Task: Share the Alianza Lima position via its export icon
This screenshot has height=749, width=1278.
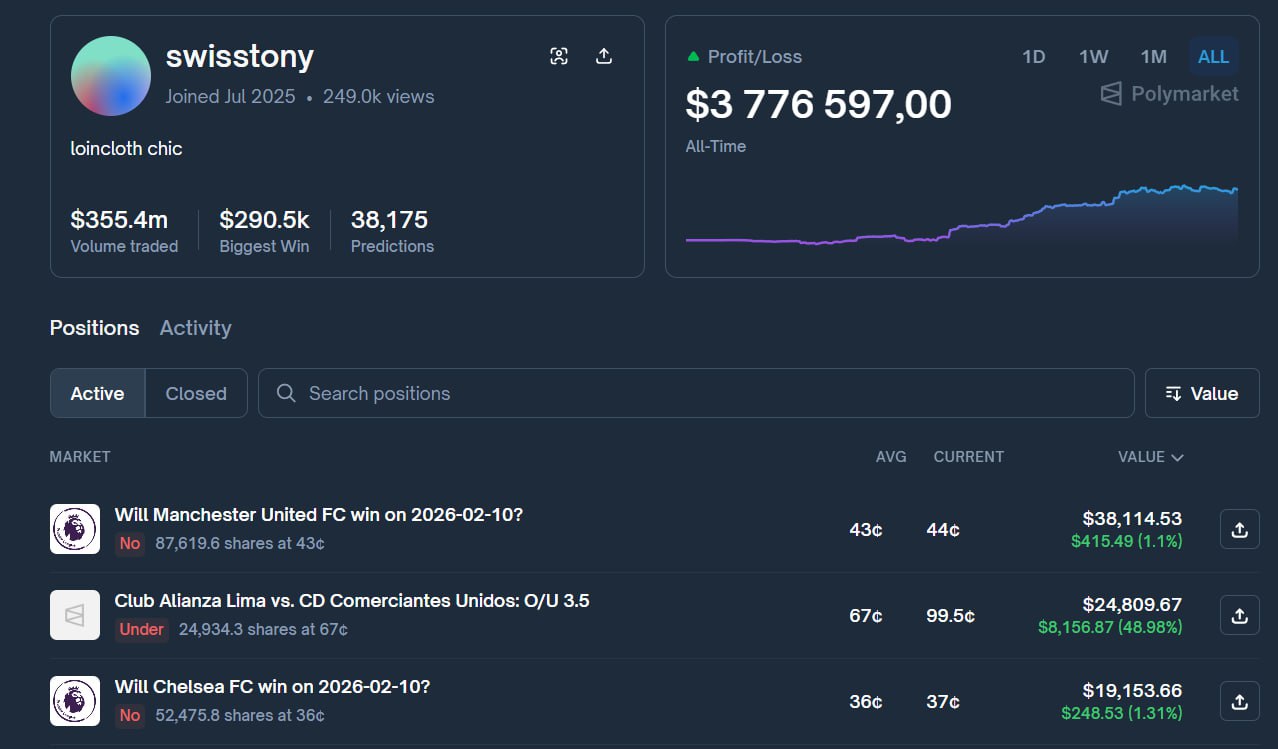Action: tap(1239, 615)
